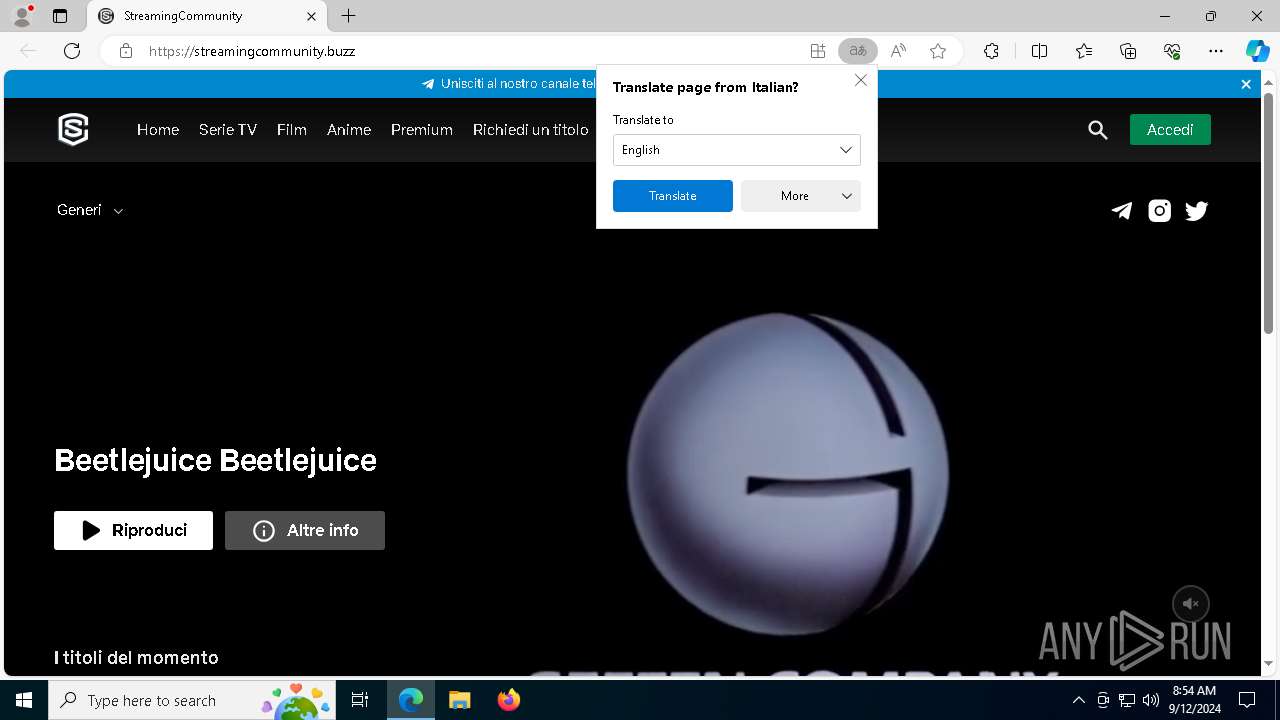Launch Firefox from taskbar
Viewport: 1280px width, 720px height.
(x=509, y=700)
